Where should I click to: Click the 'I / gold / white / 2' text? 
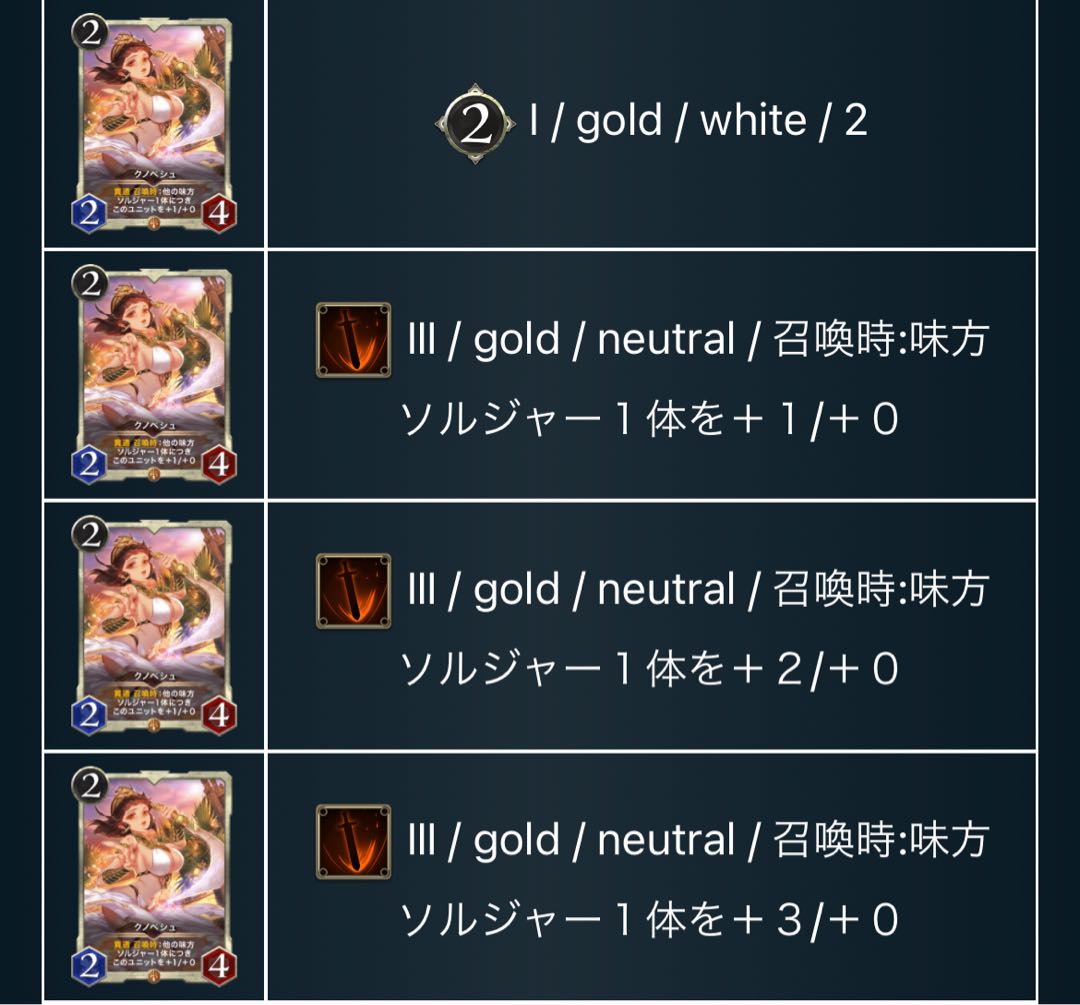tap(698, 121)
